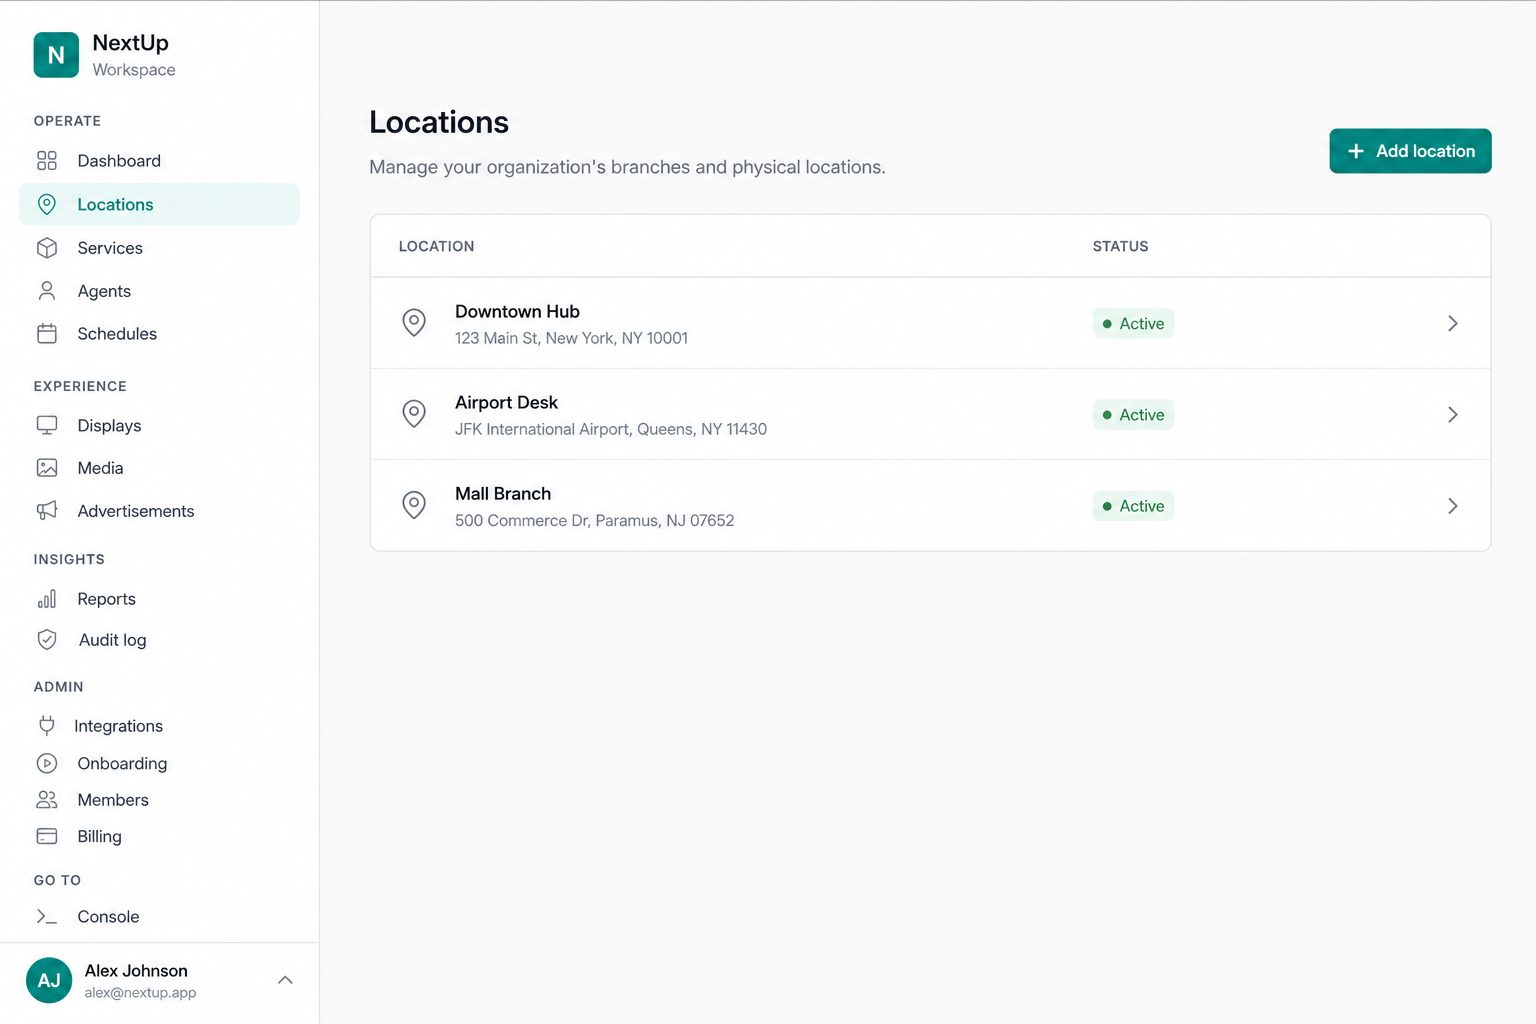Click the Alex Johnson user name

tap(136, 970)
